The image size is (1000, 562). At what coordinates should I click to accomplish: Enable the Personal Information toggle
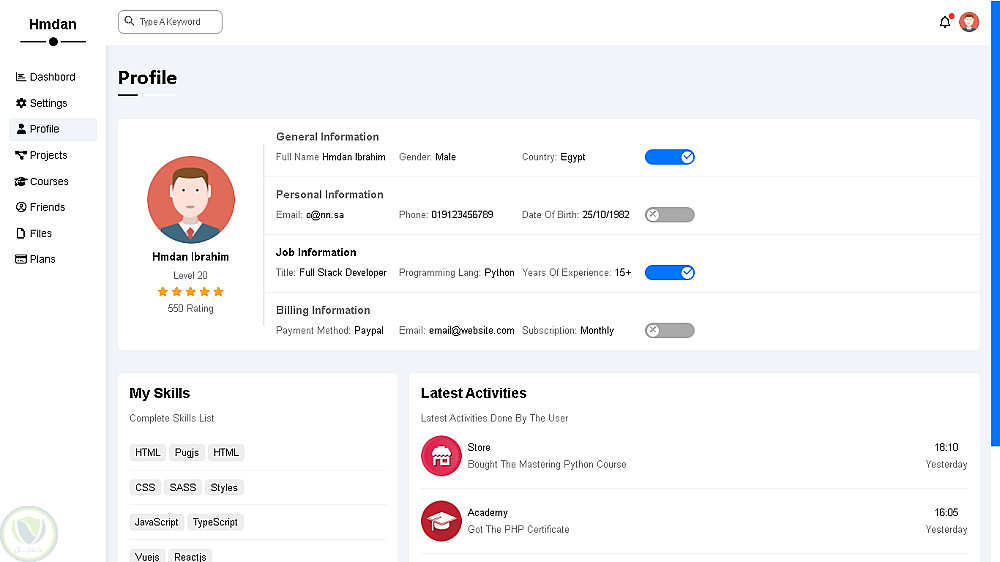click(x=669, y=215)
